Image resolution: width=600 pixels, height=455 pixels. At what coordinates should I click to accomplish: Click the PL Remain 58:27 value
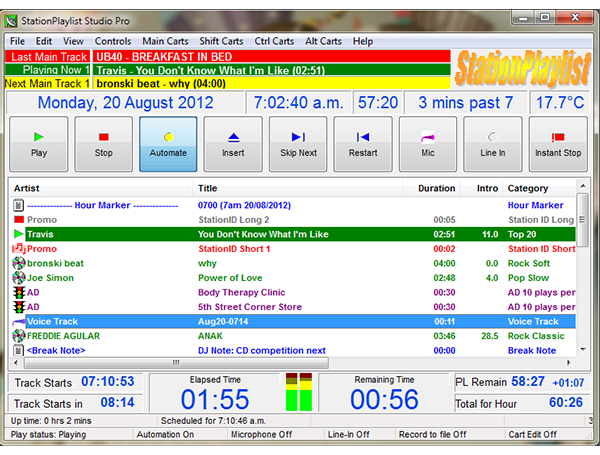tap(528, 382)
